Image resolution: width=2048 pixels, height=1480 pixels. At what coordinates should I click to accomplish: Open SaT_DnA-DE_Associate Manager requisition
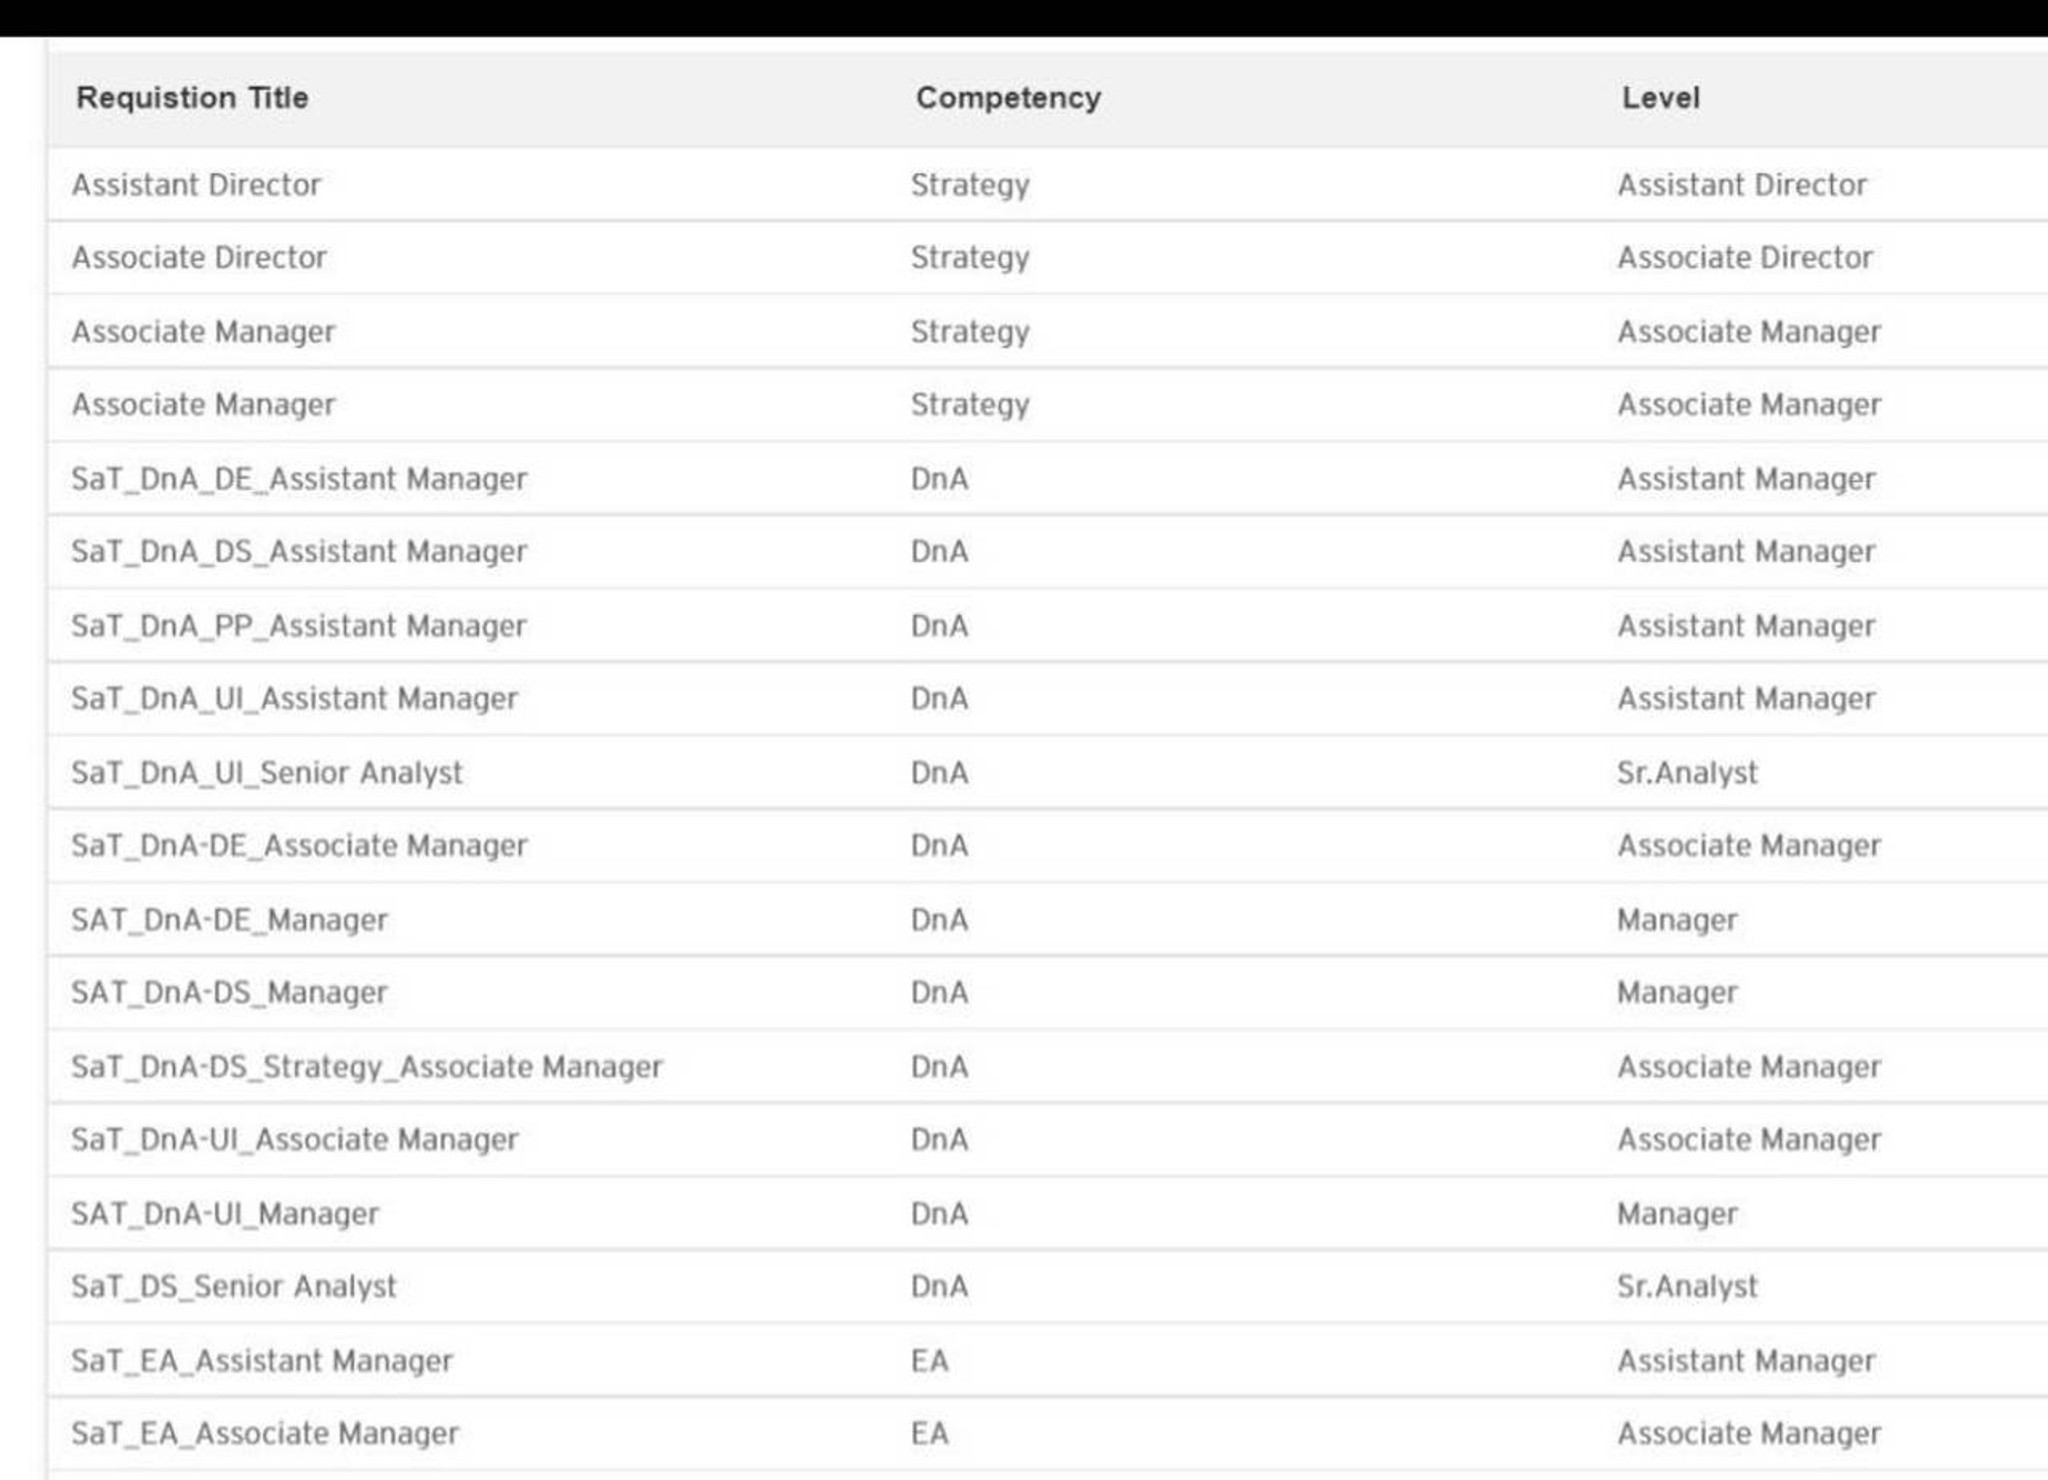point(299,846)
